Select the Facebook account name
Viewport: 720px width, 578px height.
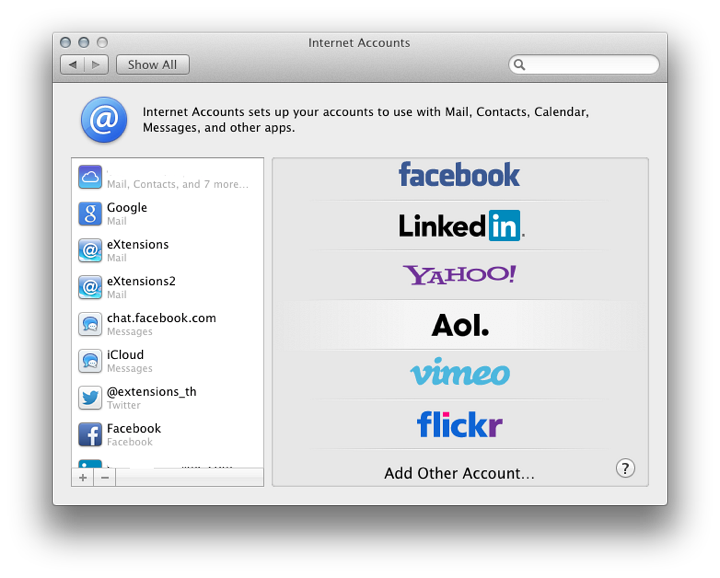pyautogui.click(x=134, y=428)
